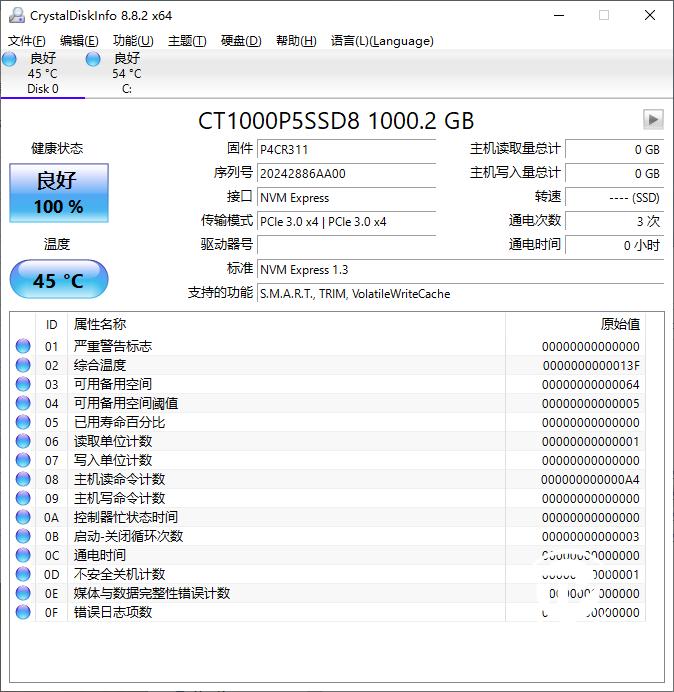Screen dimensions: 674x692
Task: Select the Disk 0 blue status orb
Action: coord(9,59)
